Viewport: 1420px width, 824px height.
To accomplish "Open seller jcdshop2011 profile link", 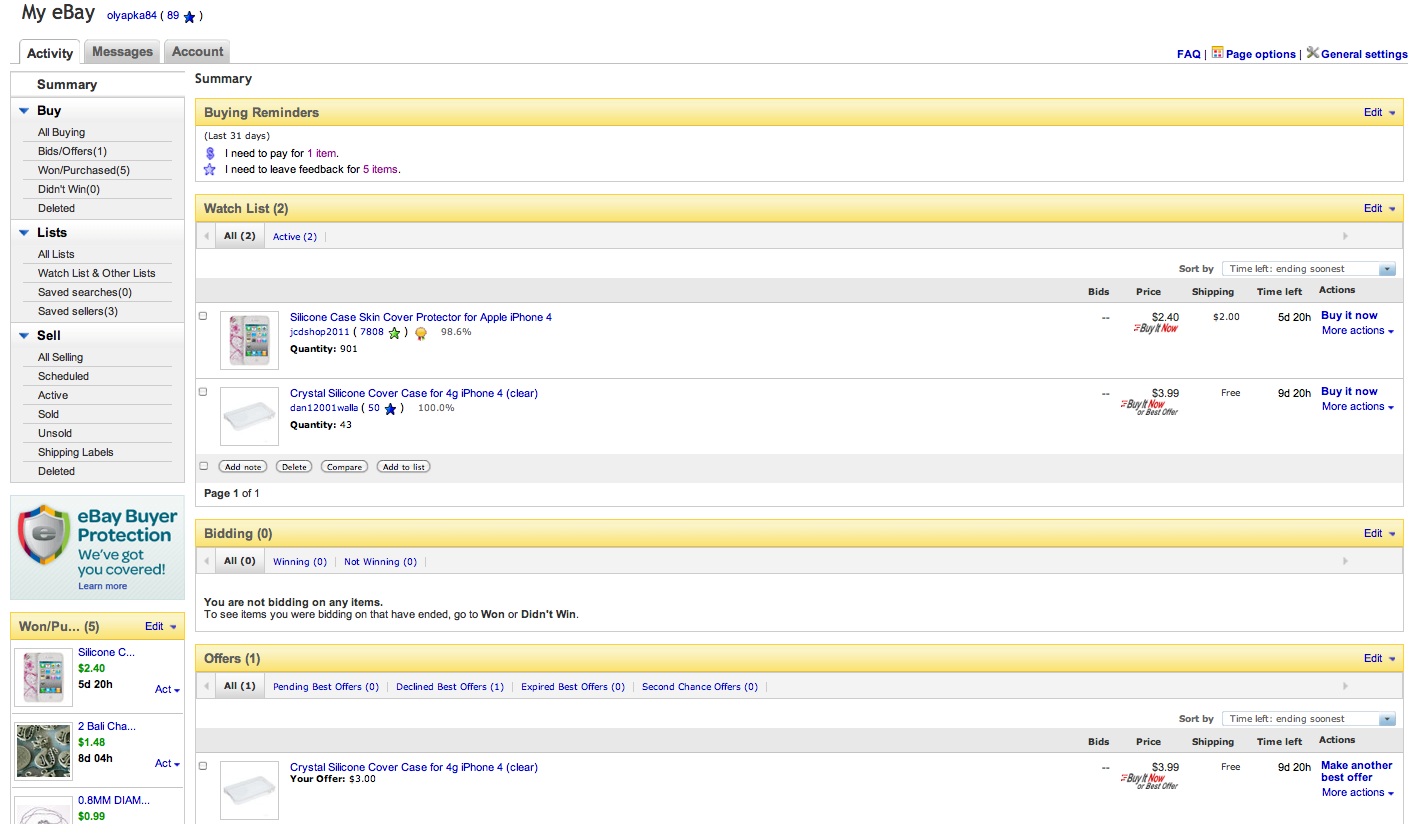I will 320,332.
